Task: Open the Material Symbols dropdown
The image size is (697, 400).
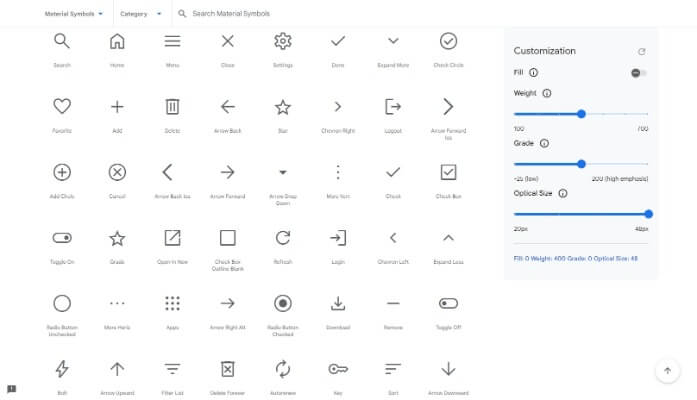Action: click(74, 14)
